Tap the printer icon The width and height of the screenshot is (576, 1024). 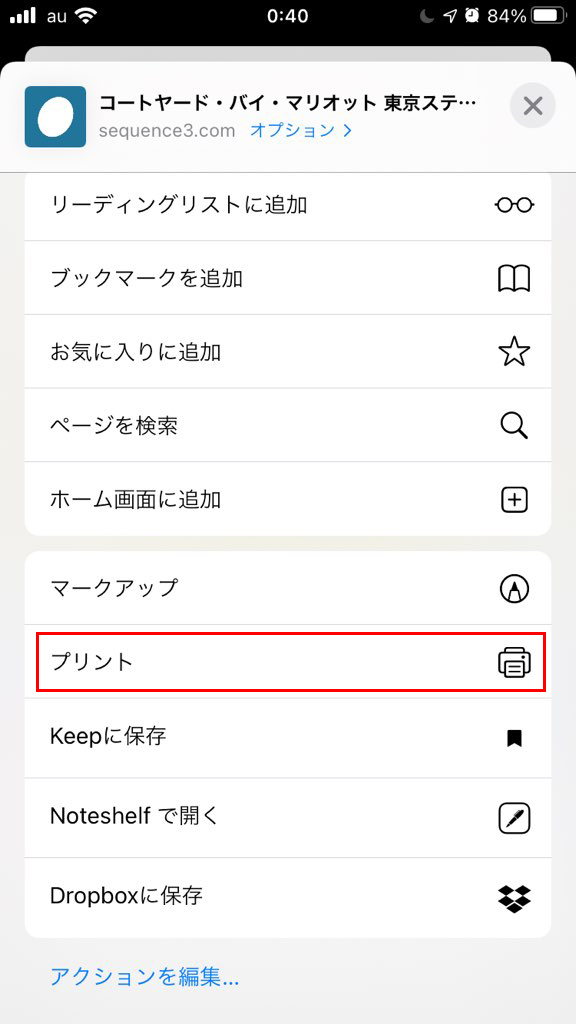[514, 662]
